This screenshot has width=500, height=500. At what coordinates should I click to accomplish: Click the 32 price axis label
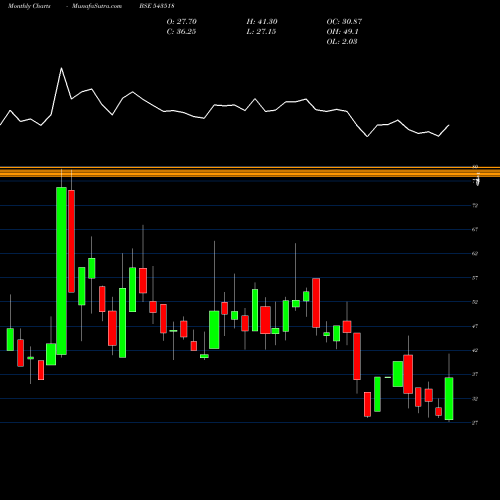(x=475, y=399)
